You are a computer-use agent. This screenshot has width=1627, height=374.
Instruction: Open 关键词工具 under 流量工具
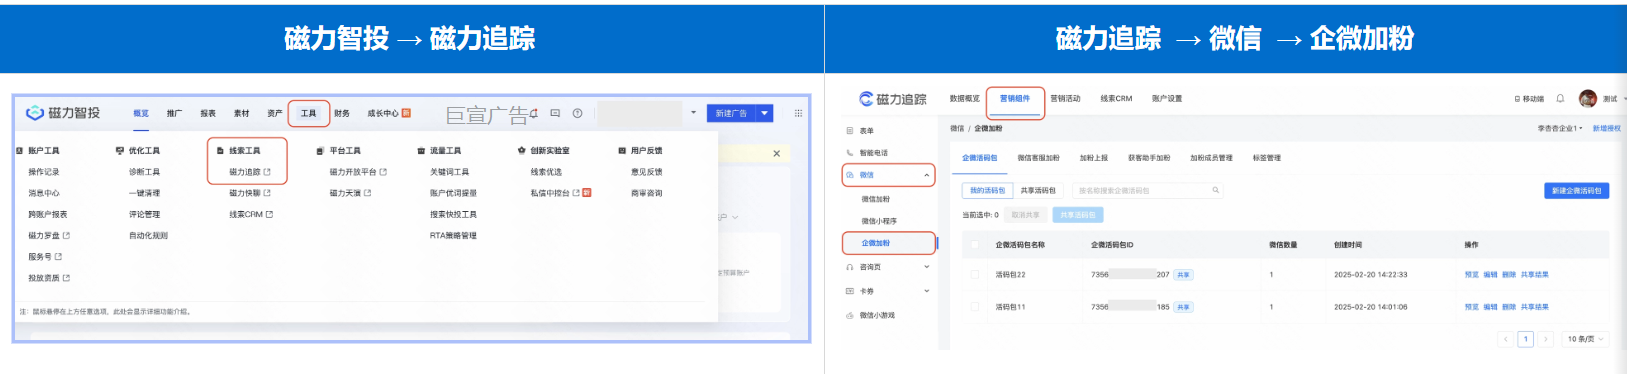tap(449, 172)
